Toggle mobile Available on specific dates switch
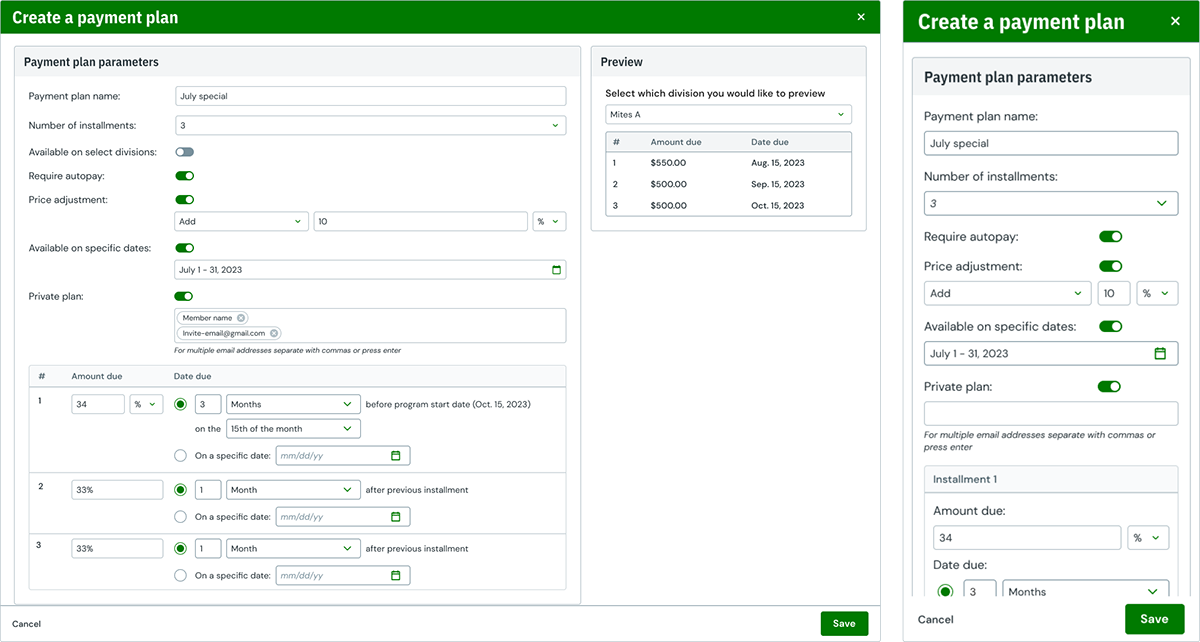The width and height of the screenshot is (1200, 642). (1110, 326)
